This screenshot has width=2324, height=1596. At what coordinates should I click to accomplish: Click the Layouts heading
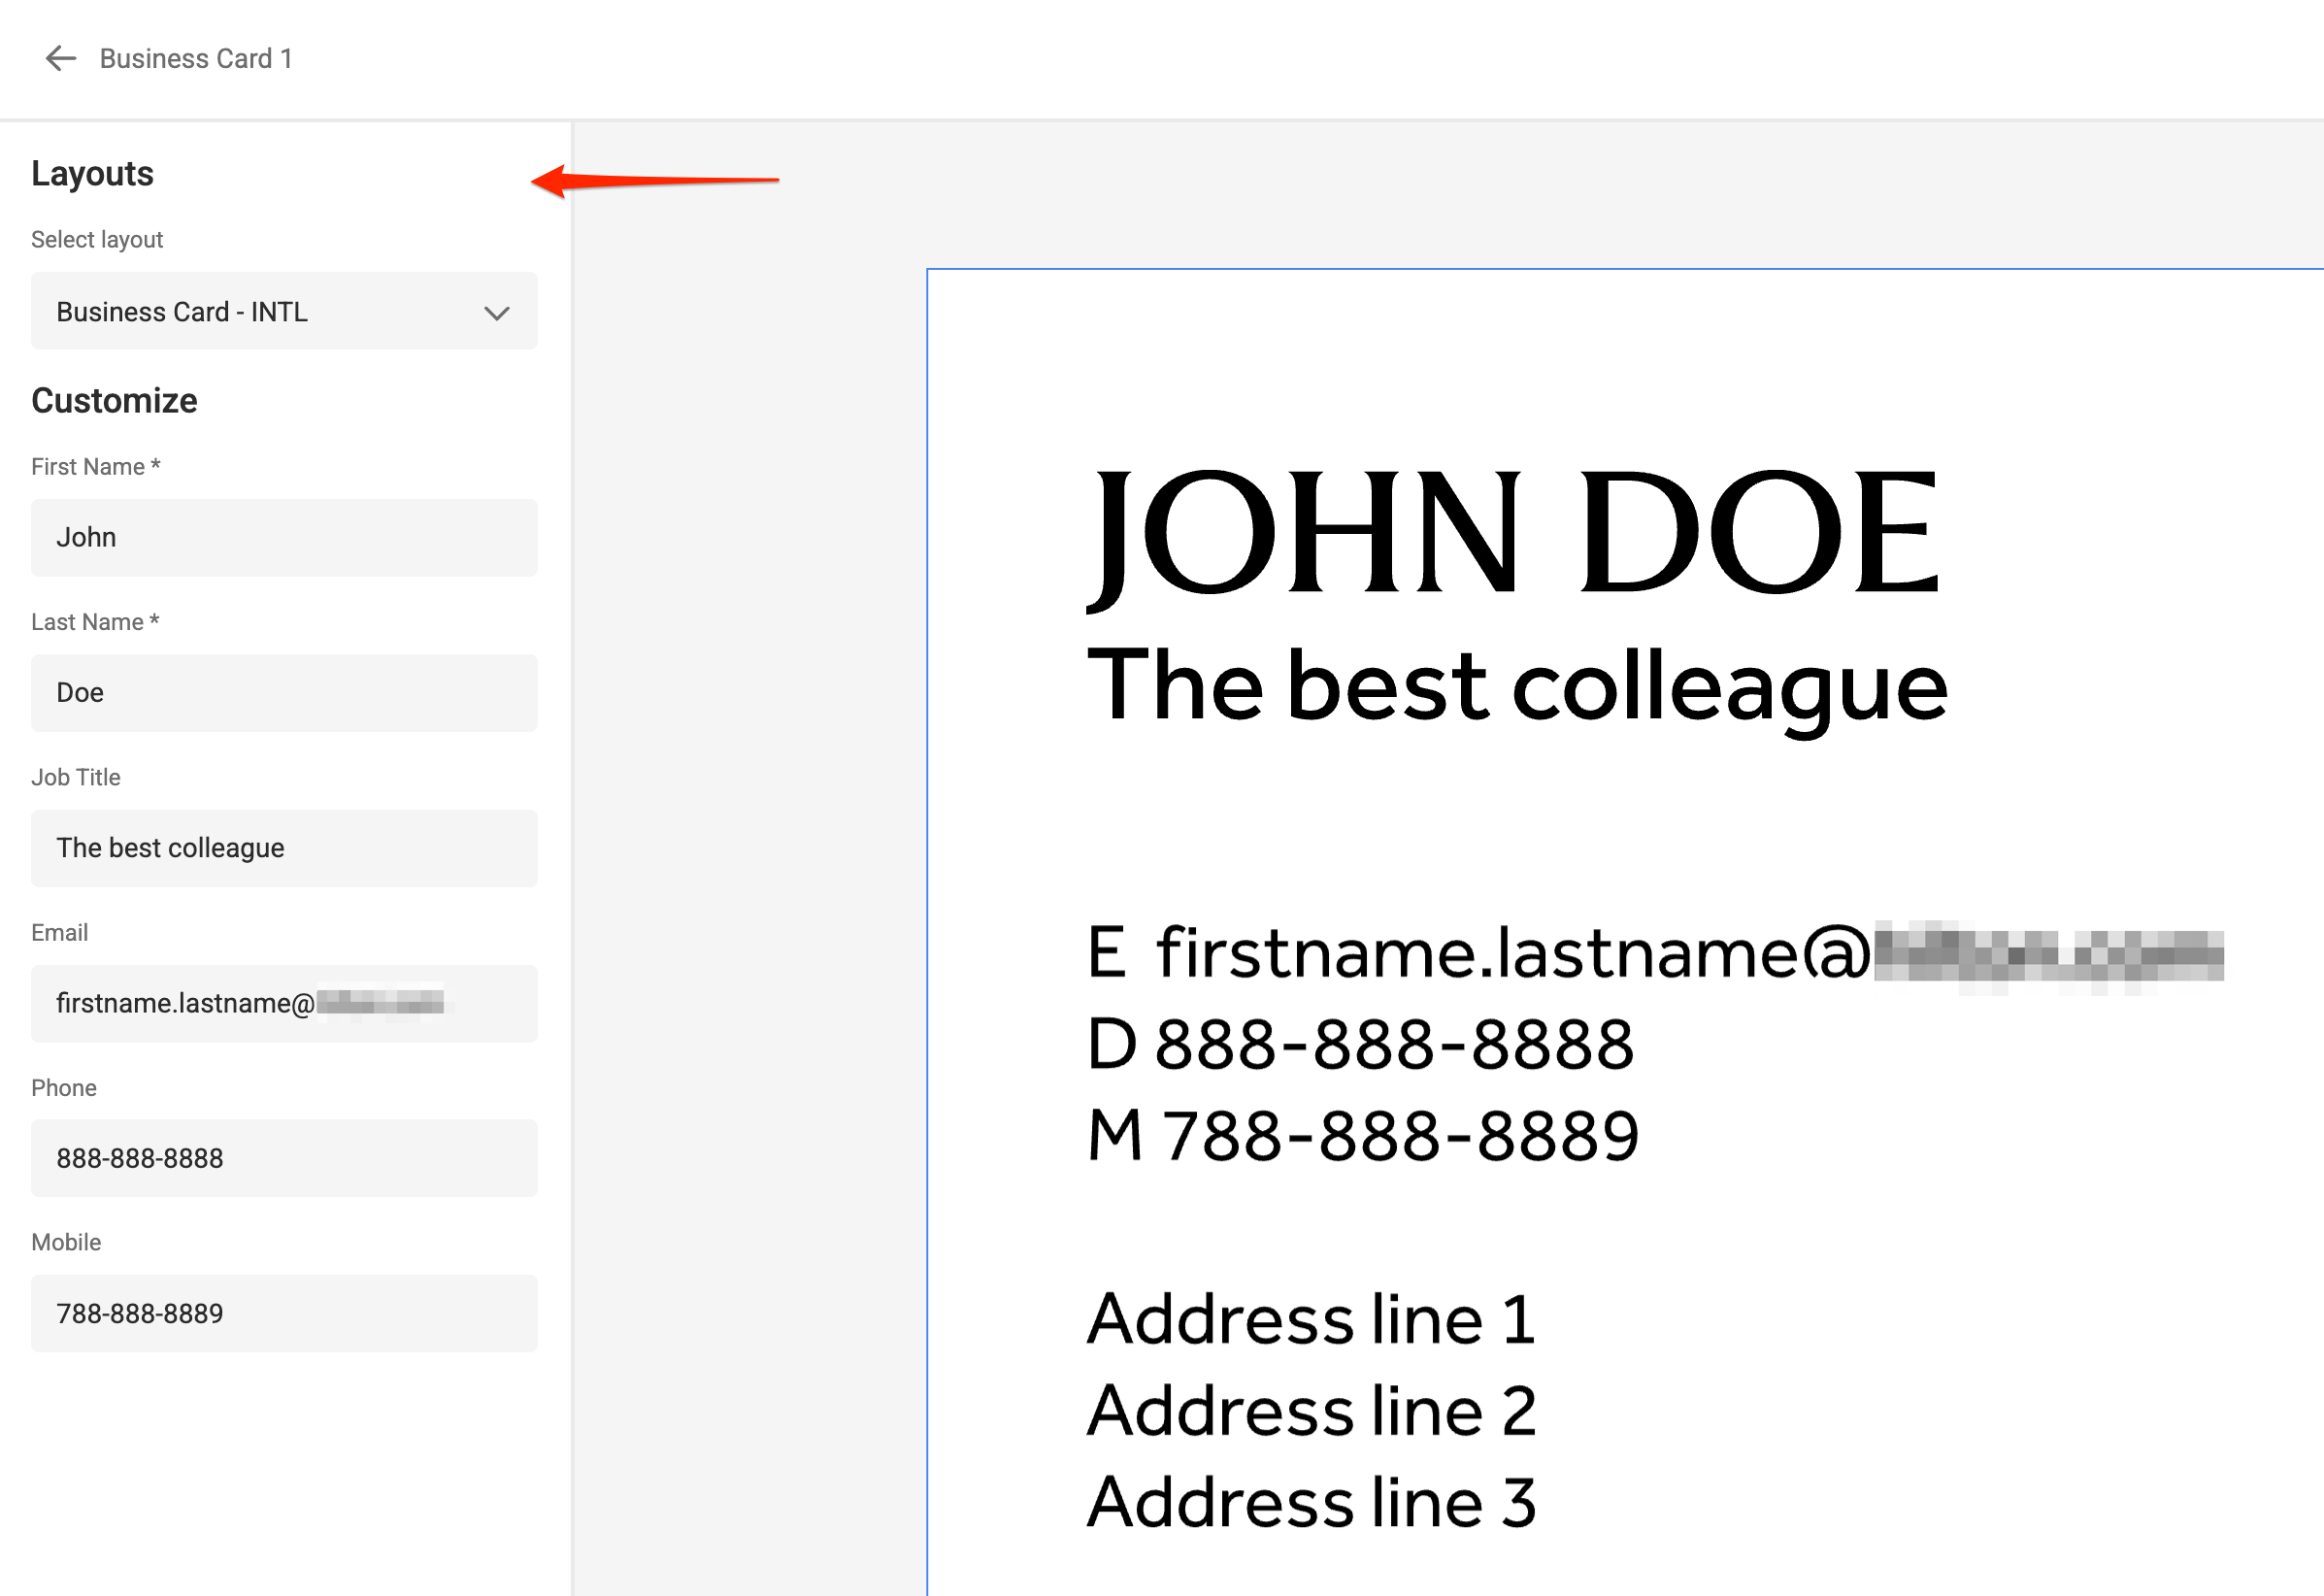click(x=92, y=173)
